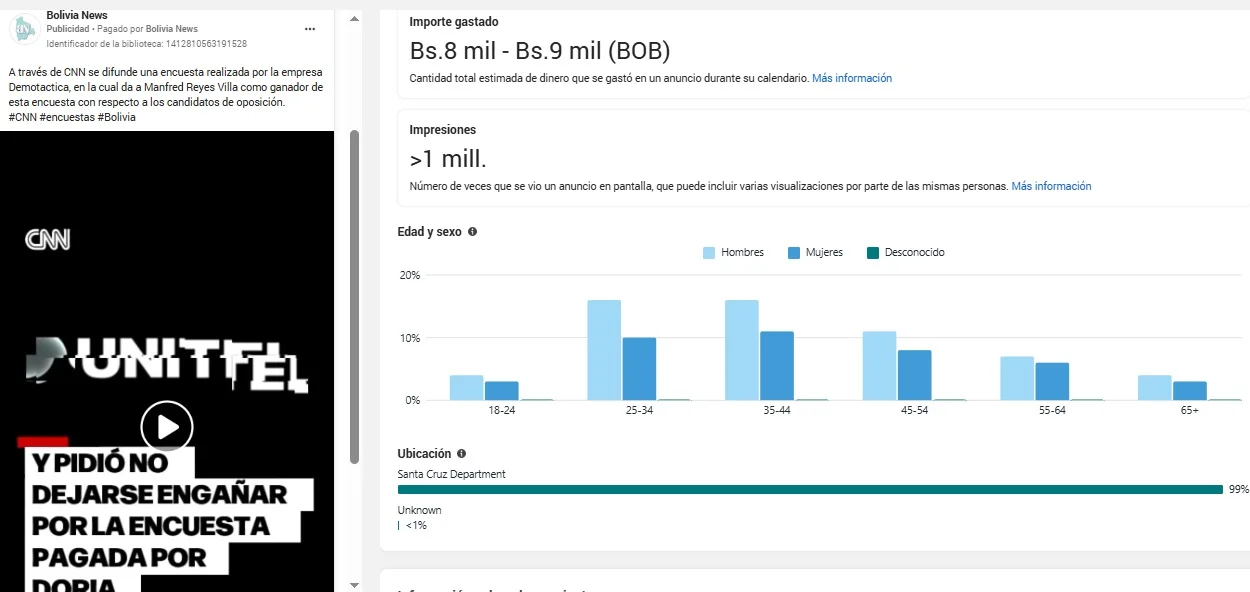Select the Santa Cruz Department location bar

coord(810,489)
